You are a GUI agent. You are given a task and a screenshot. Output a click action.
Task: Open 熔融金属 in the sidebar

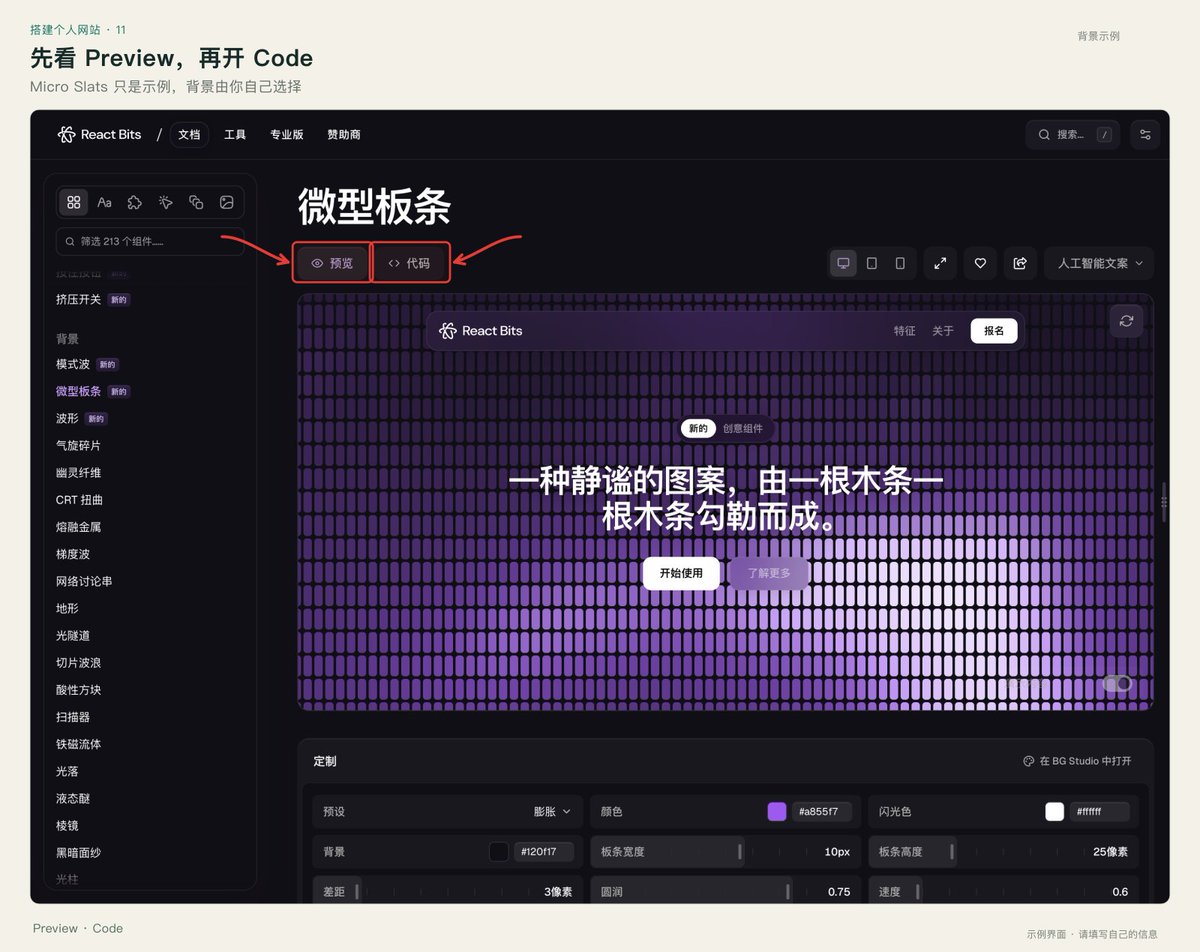tap(78, 526)
